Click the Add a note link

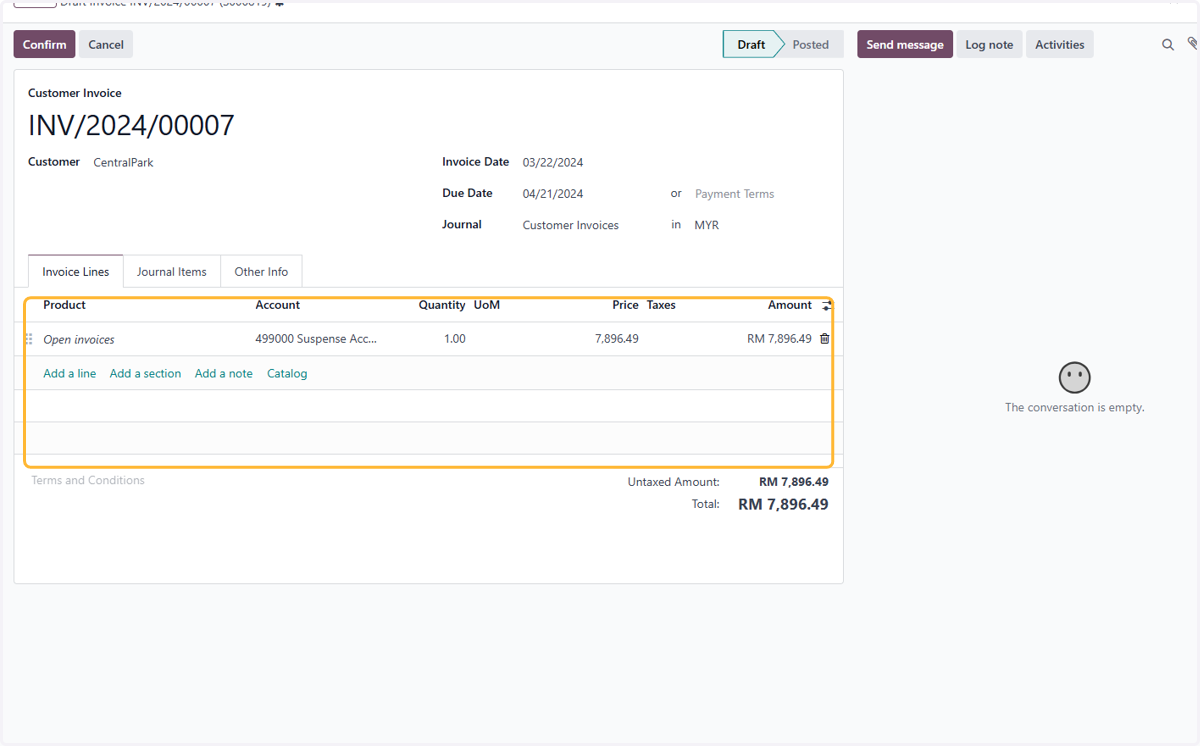(x=224, y=374)
